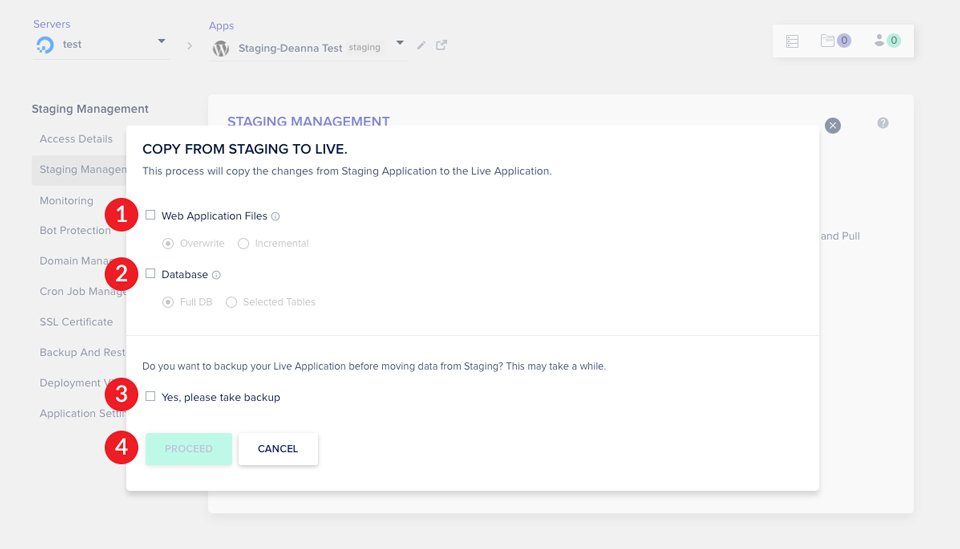Show info for Web Application Files
Viewport: 960px width, 549px height.
click(x=276, y=216)
